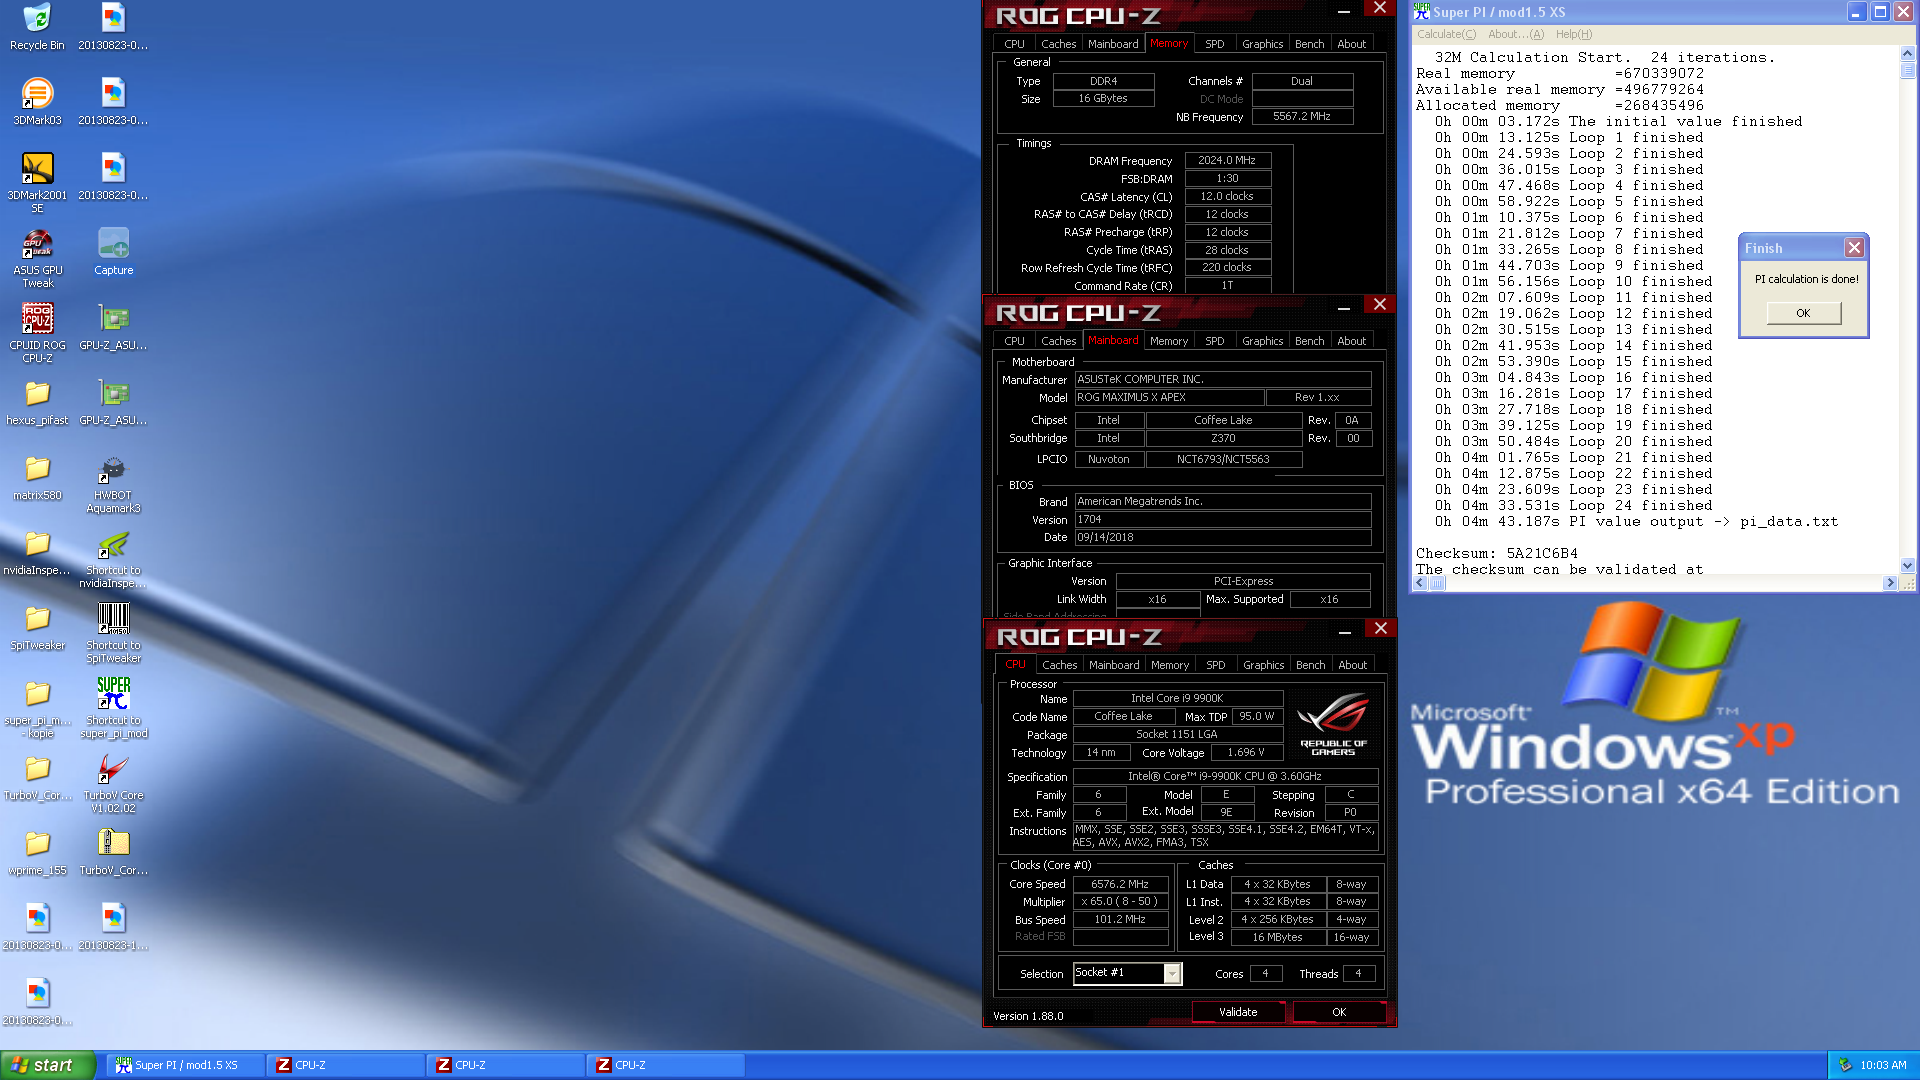The width and height of the screenshot is (1920, 1080).
Task: Click Super PI horizontal scrollbar right arrow
Action: click(1890, 583)
